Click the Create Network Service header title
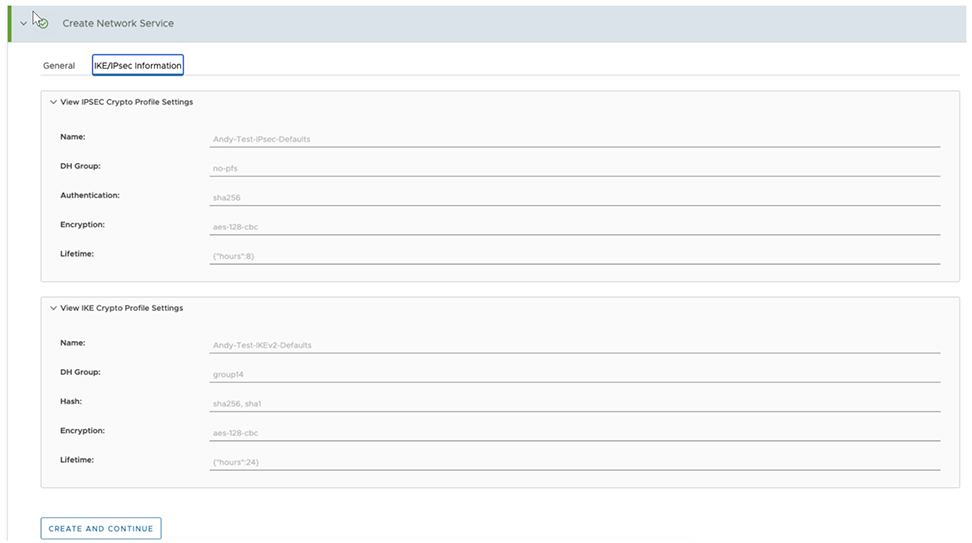 pyautogui.click(x=118, y=23)
